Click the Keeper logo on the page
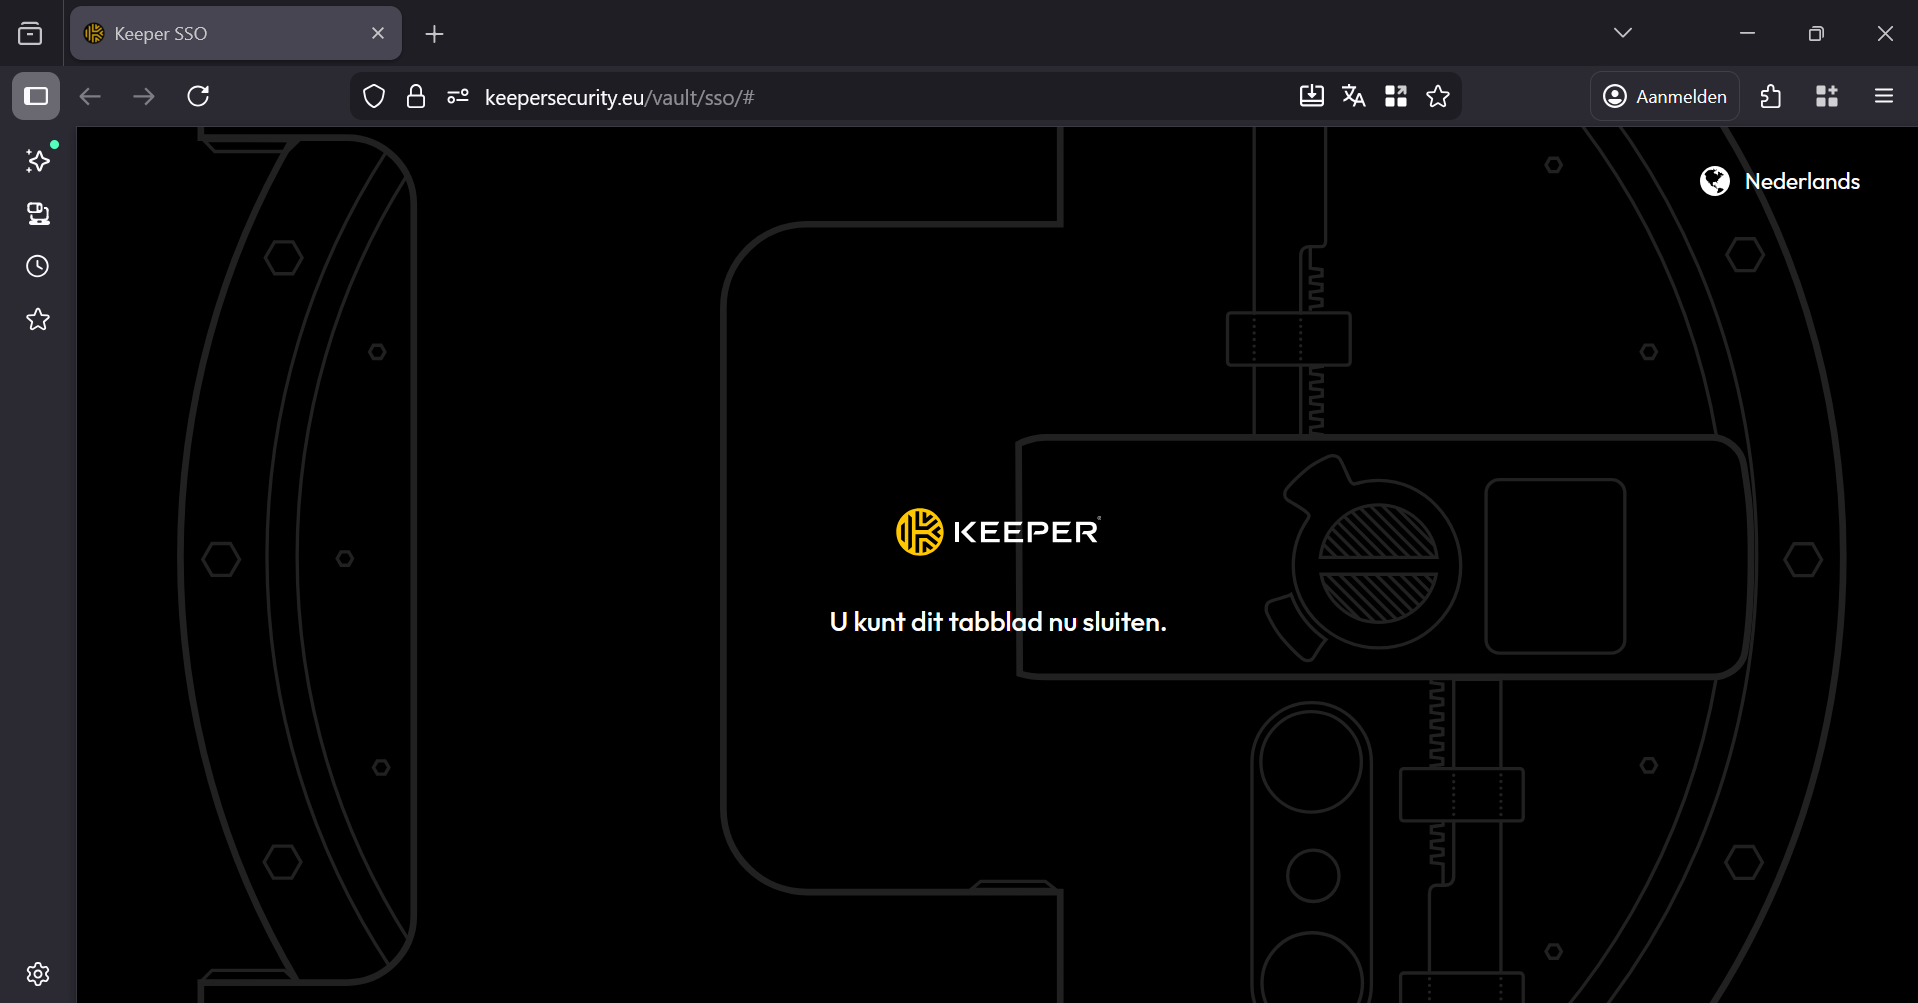 (x=996, y=531)
